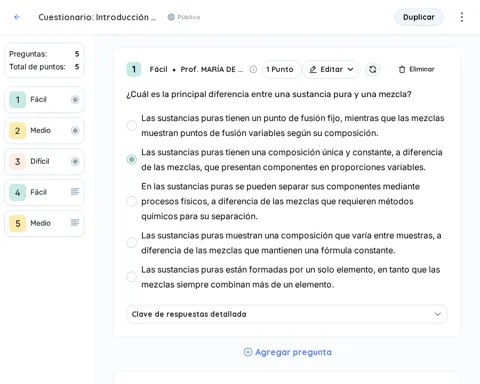This screenshot has width=480, height=384.
Task: Click the Fácil difficulty label in question header
Action: (159, 69)
